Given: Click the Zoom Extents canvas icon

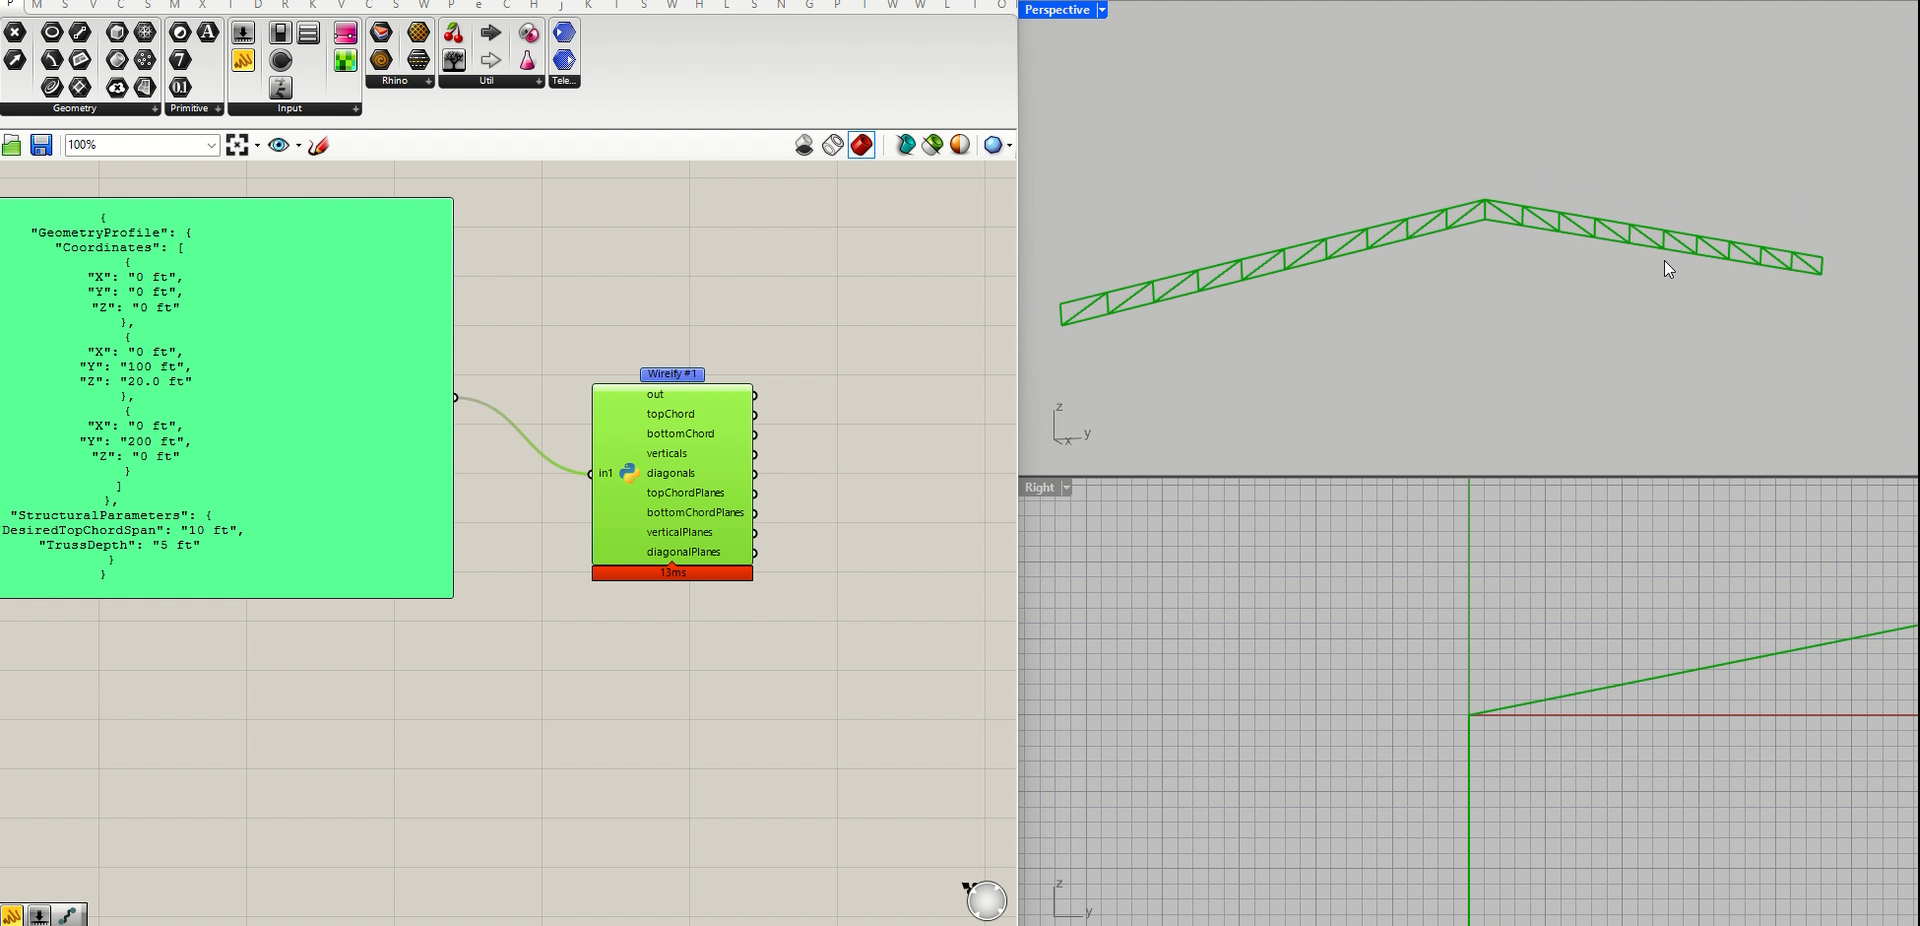Looking at the screenshot, I should pos(237,145).
